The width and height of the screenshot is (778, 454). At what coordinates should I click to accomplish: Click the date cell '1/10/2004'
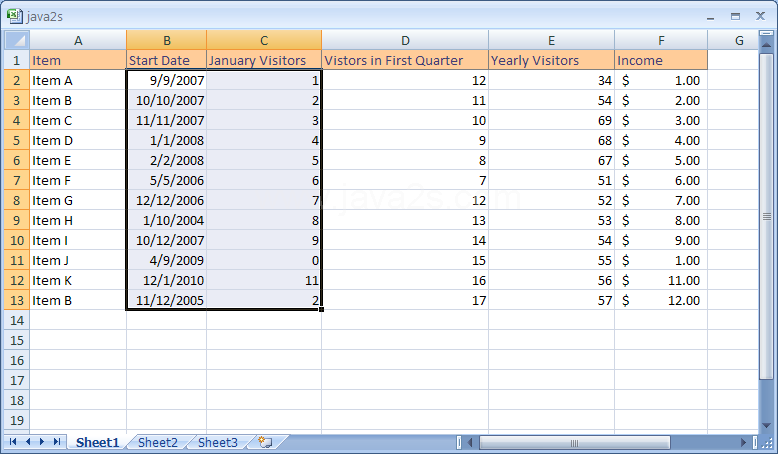(167, 220)
